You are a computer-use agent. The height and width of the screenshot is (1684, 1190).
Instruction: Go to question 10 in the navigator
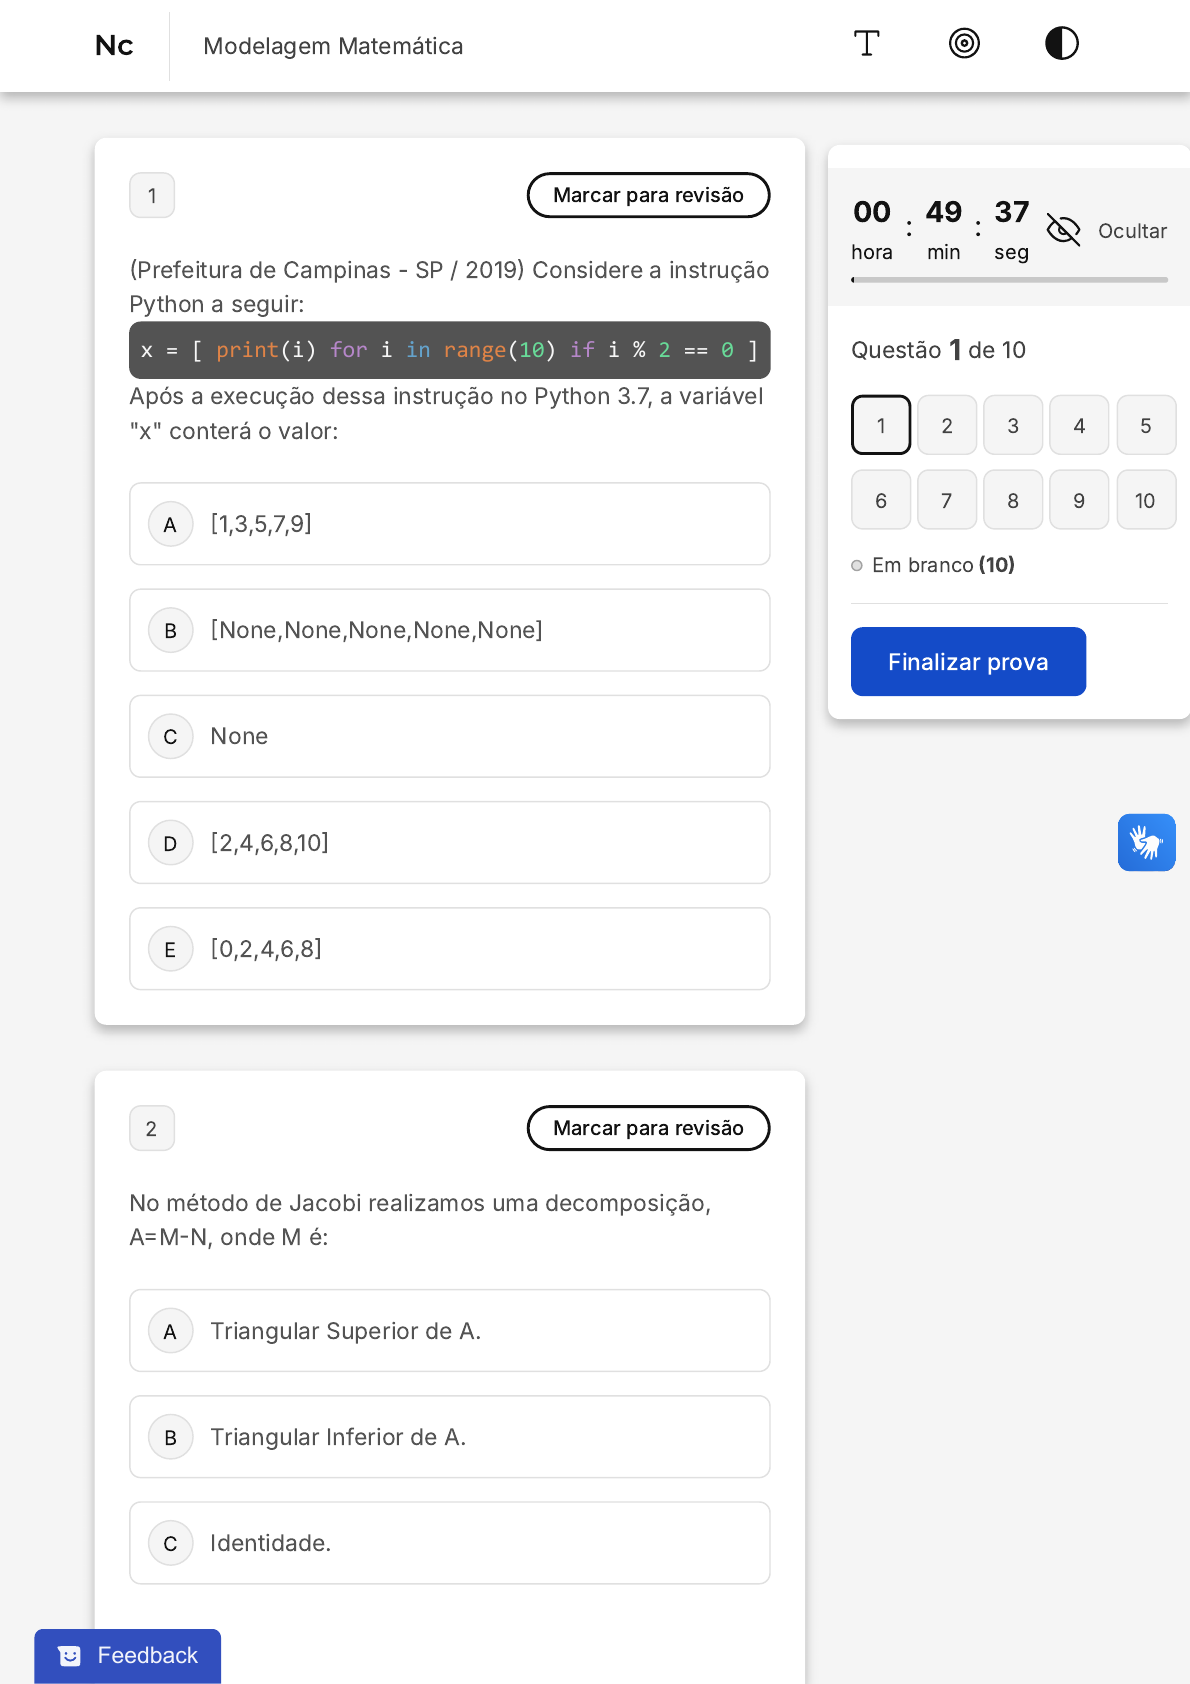(1145, 500)
